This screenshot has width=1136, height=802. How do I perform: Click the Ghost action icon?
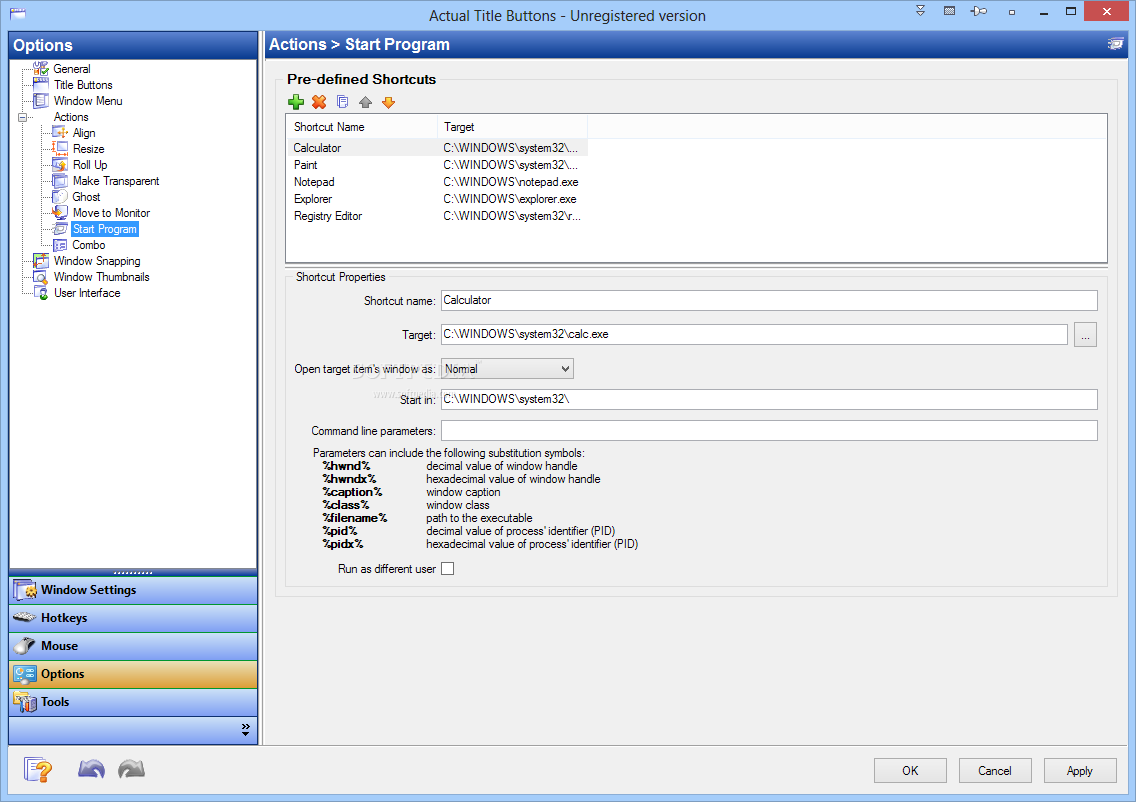(60, 196)
